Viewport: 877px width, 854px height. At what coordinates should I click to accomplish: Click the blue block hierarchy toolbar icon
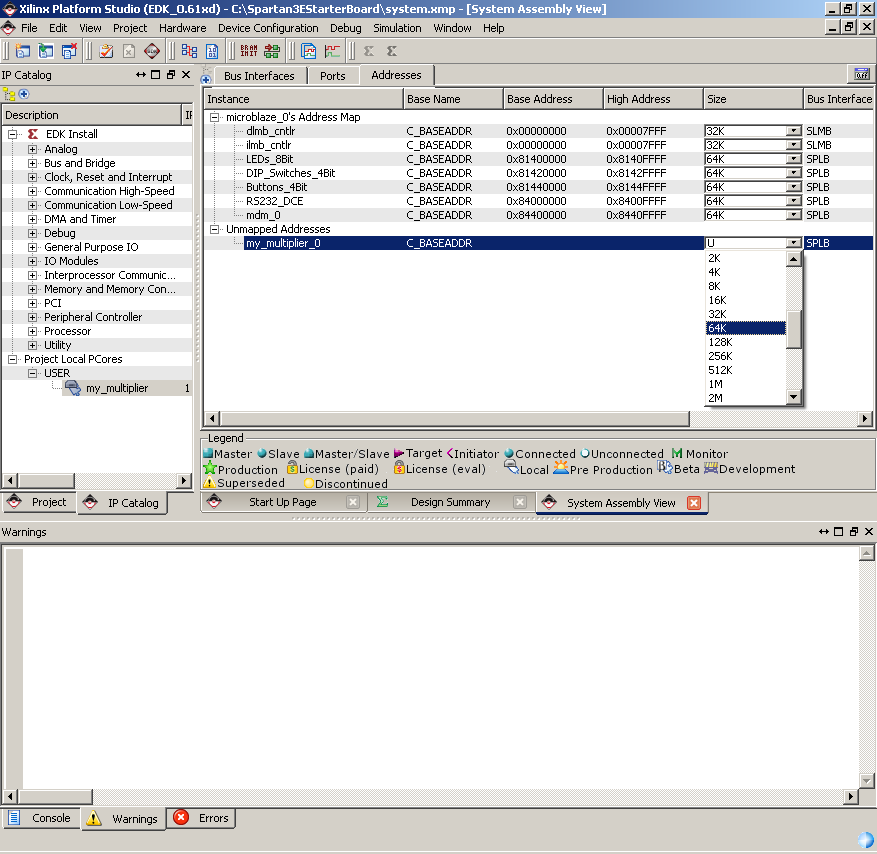pyautogui.click(x=189, y=51)
